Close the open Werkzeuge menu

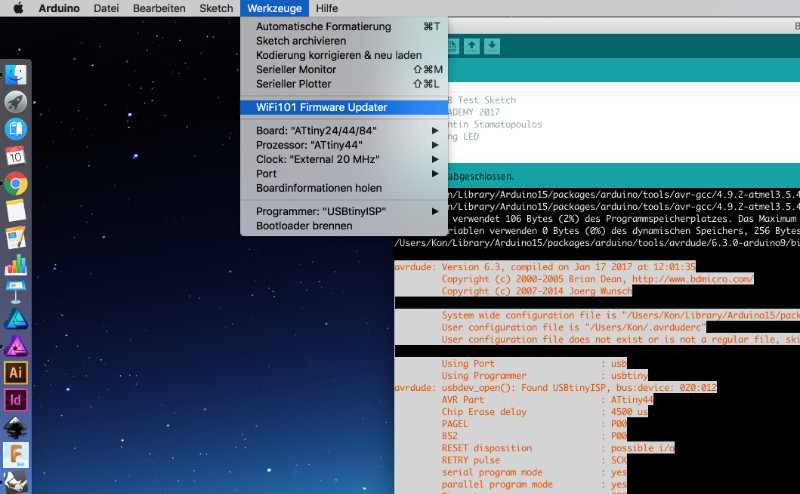(x=274, y=8)
